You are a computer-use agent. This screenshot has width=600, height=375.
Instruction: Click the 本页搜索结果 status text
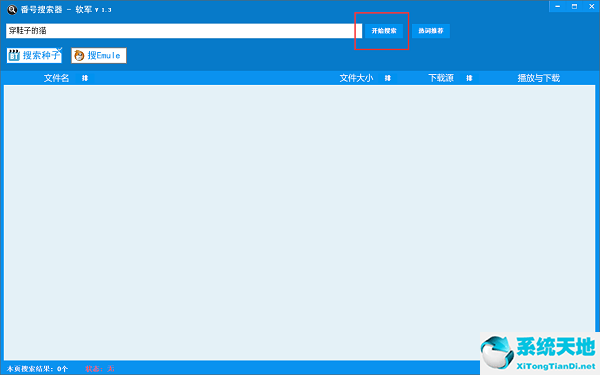tap(38, 369)
